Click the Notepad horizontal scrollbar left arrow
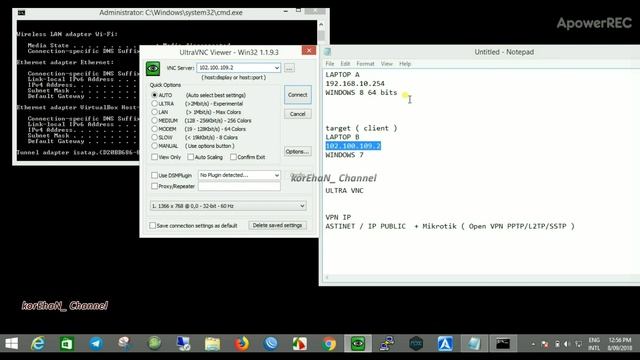Viewport: 640px width, 360px height. click(327, 278)
